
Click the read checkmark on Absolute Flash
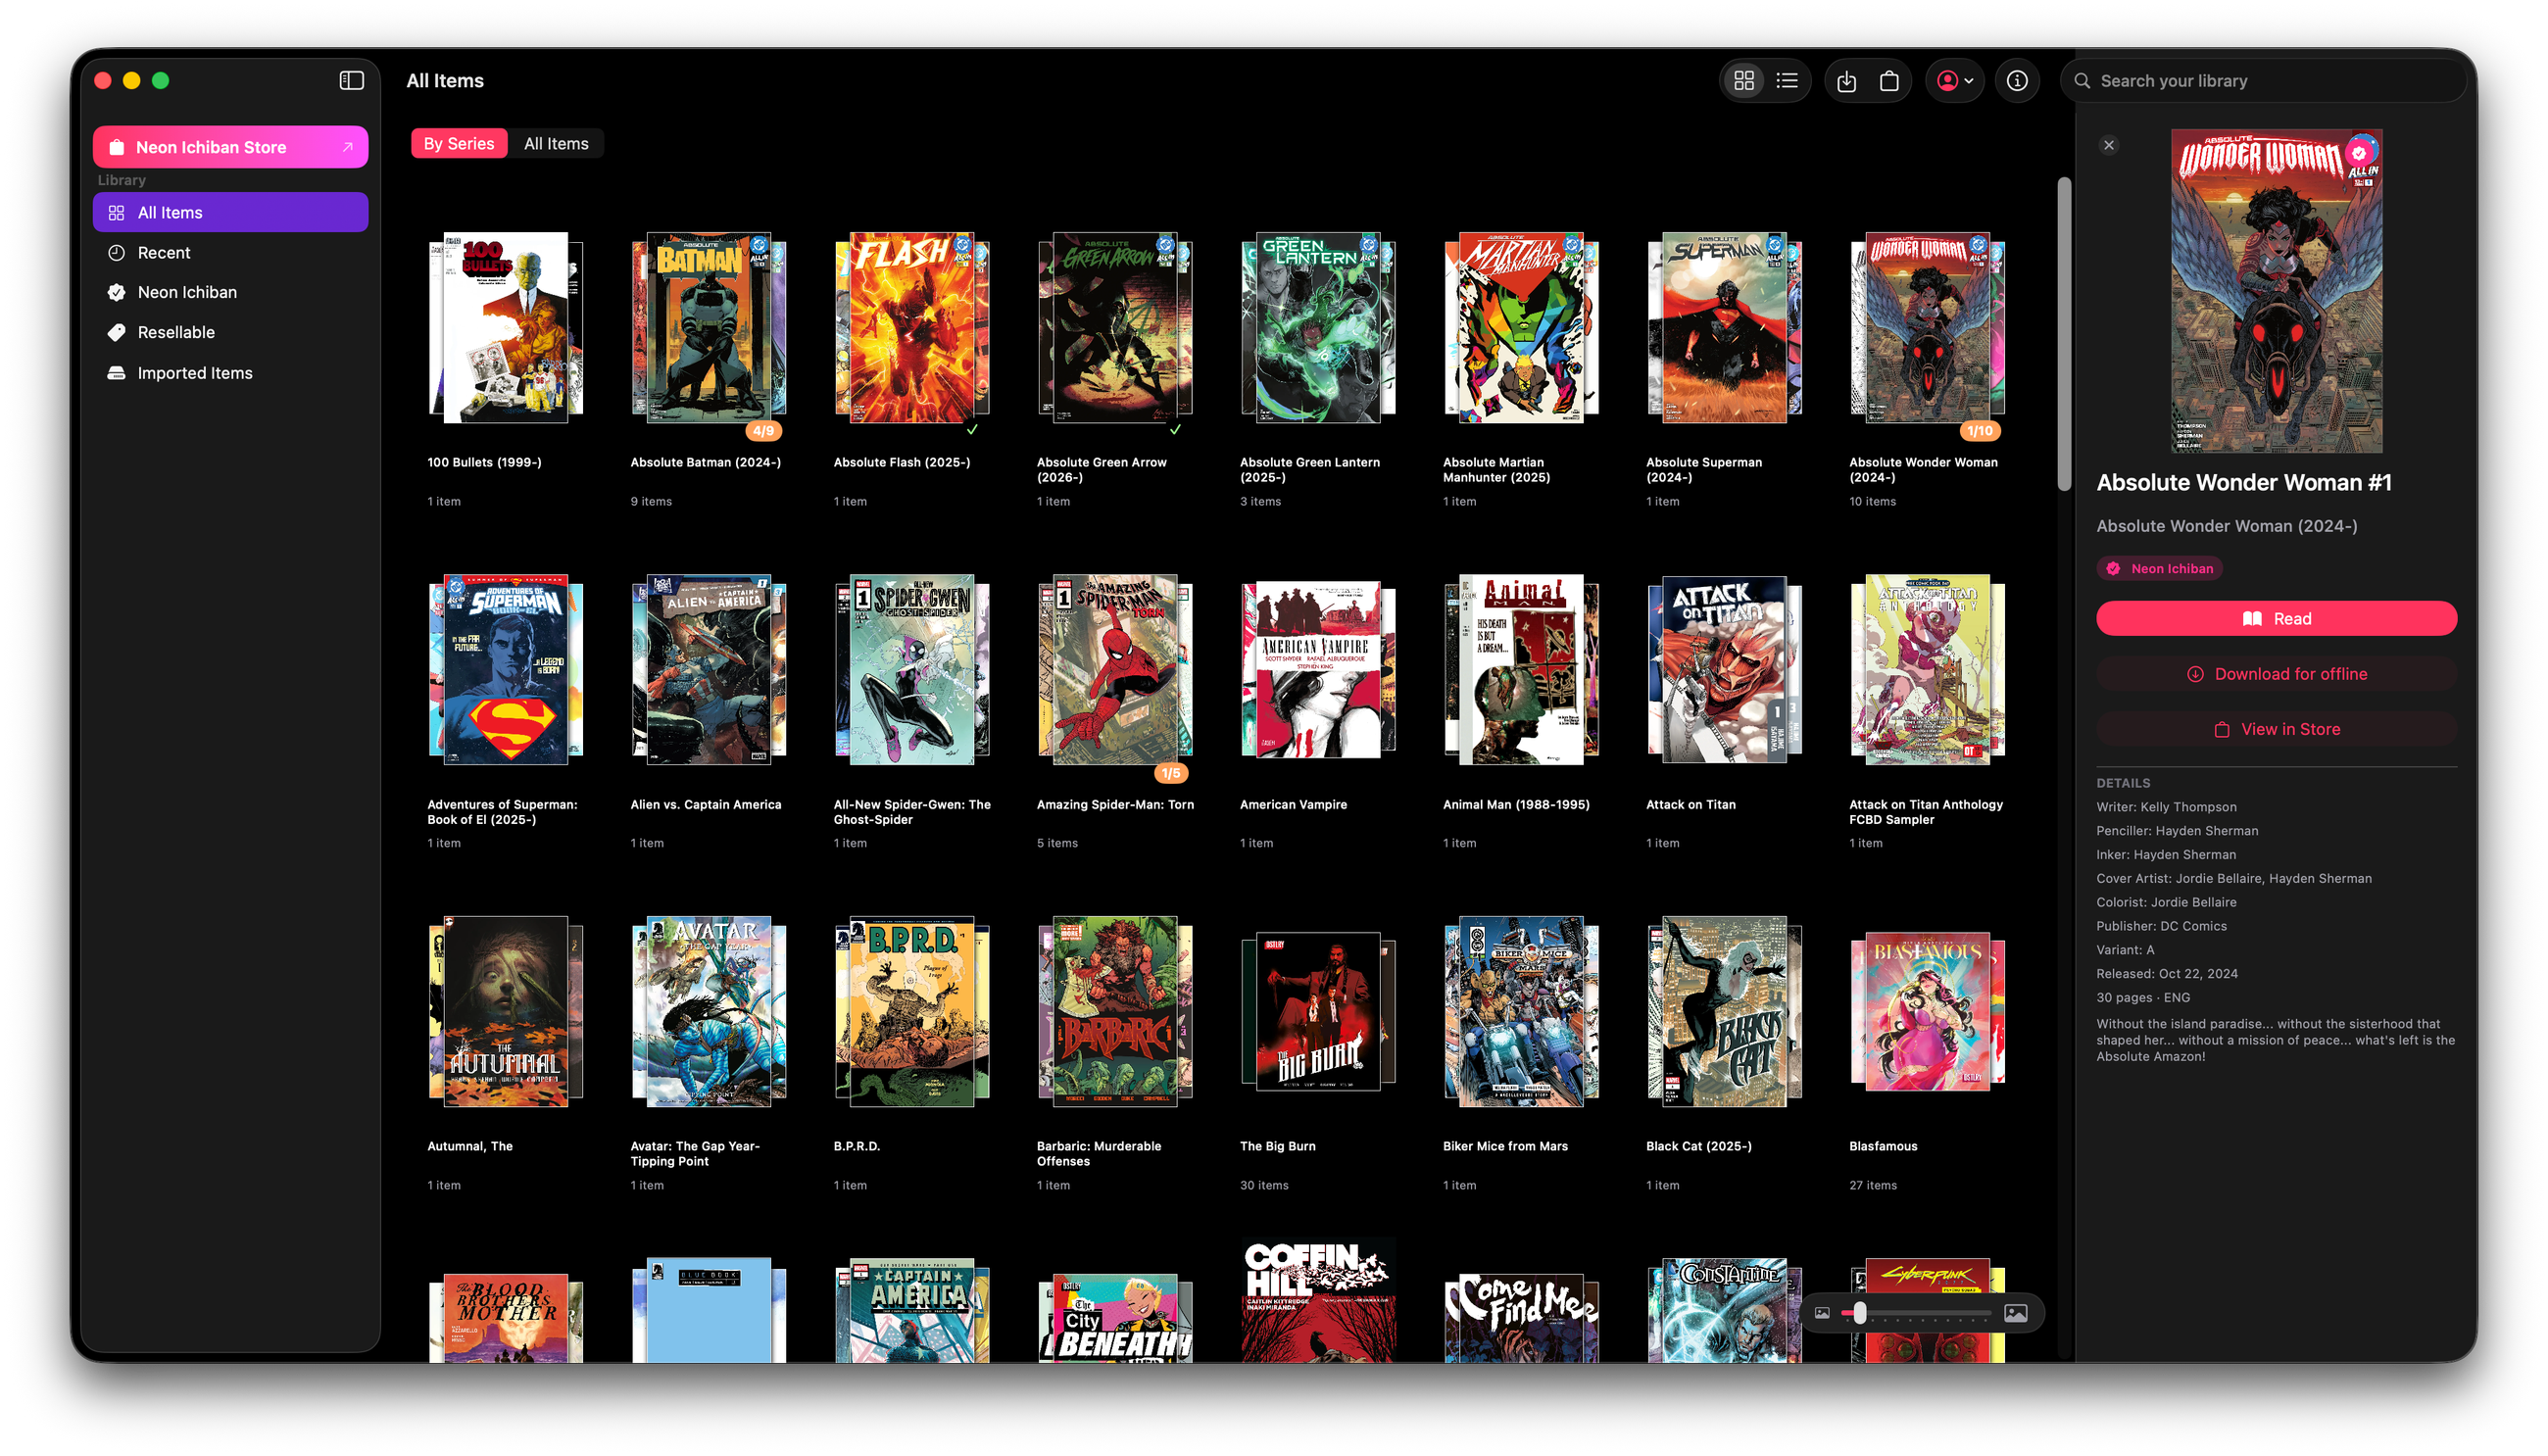pyautogui.click(x=971, y=430)
